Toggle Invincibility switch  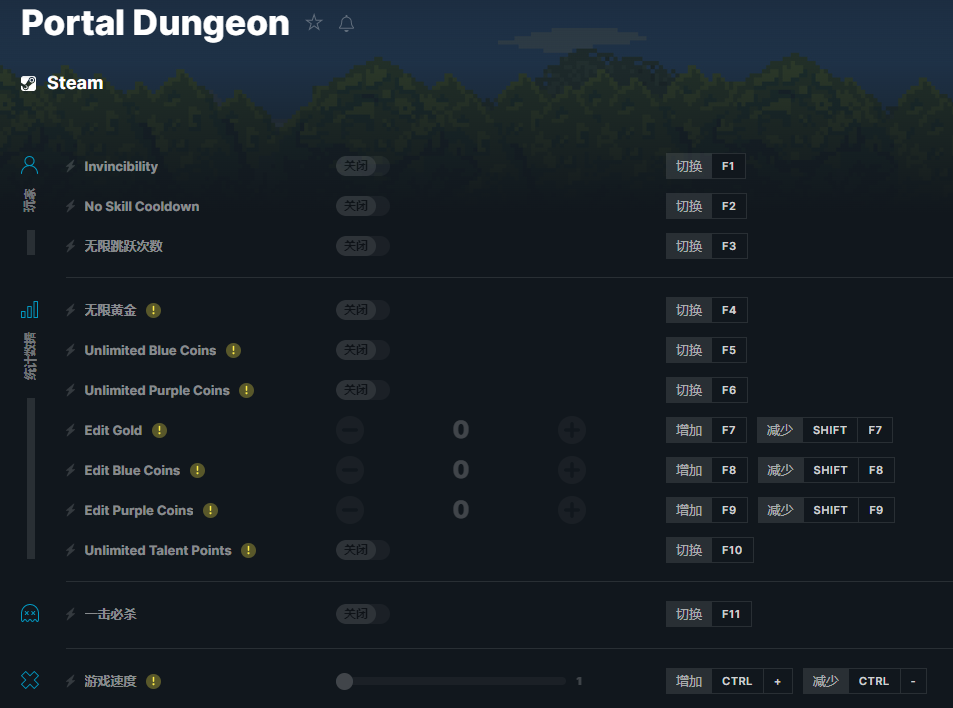(363, 166)
